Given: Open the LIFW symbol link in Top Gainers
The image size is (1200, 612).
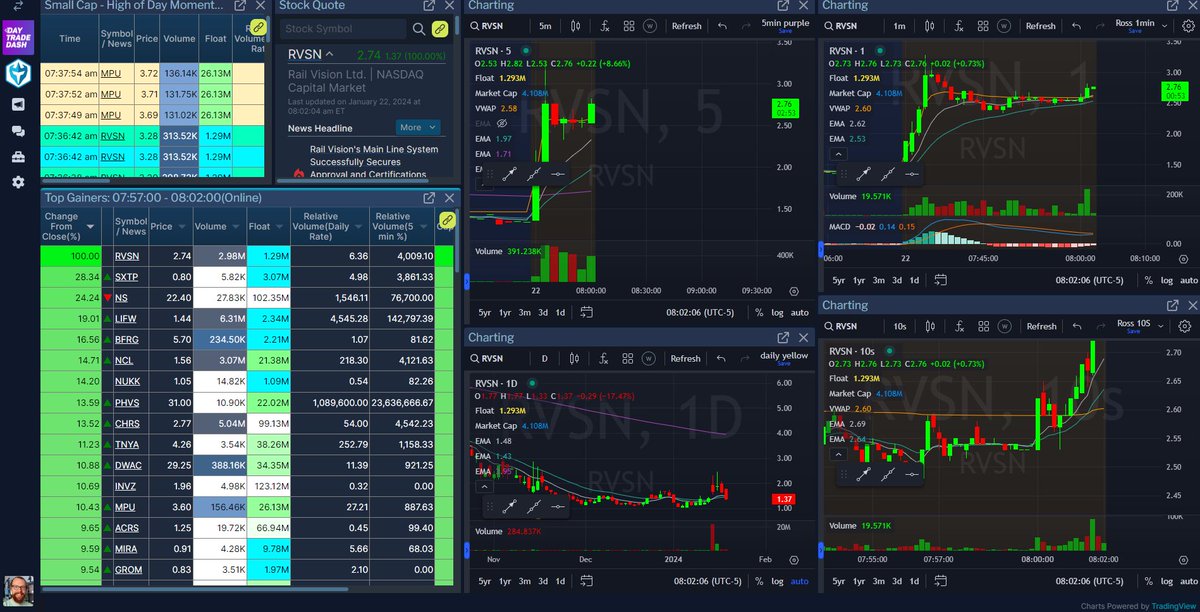Looking at the screenshot, I should [x=125, y=318].
